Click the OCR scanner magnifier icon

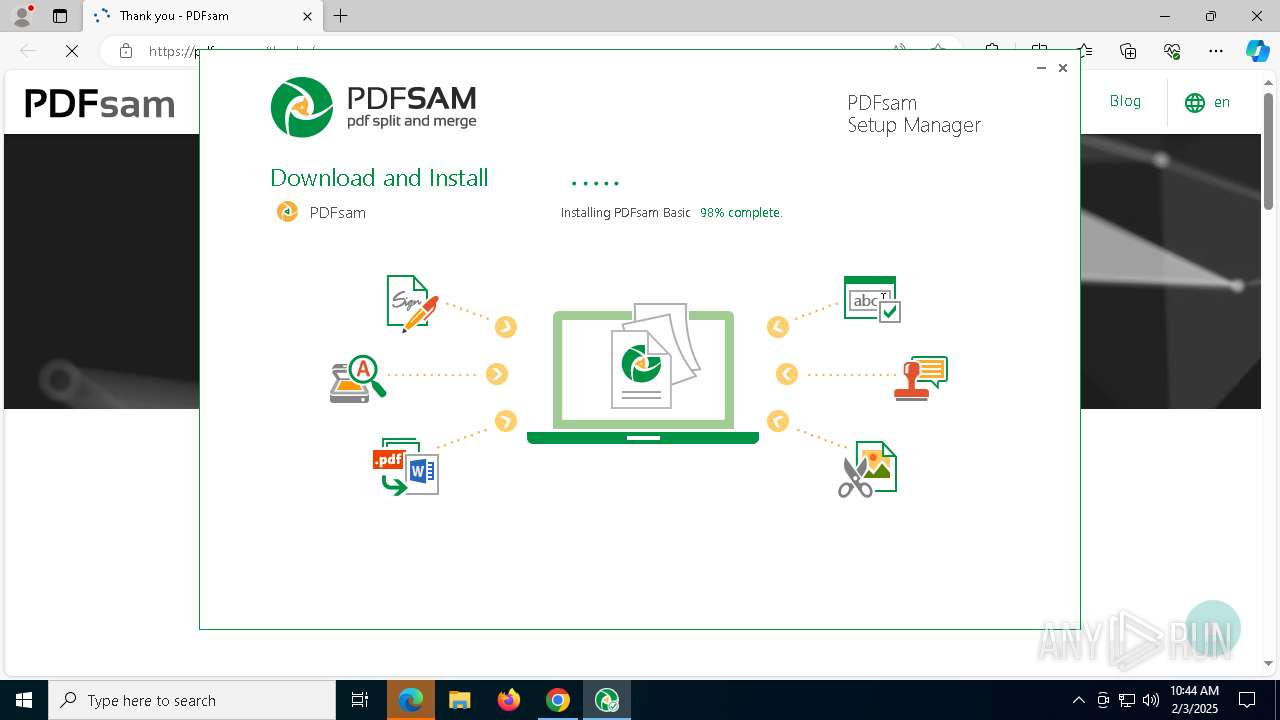pos(358,379)
